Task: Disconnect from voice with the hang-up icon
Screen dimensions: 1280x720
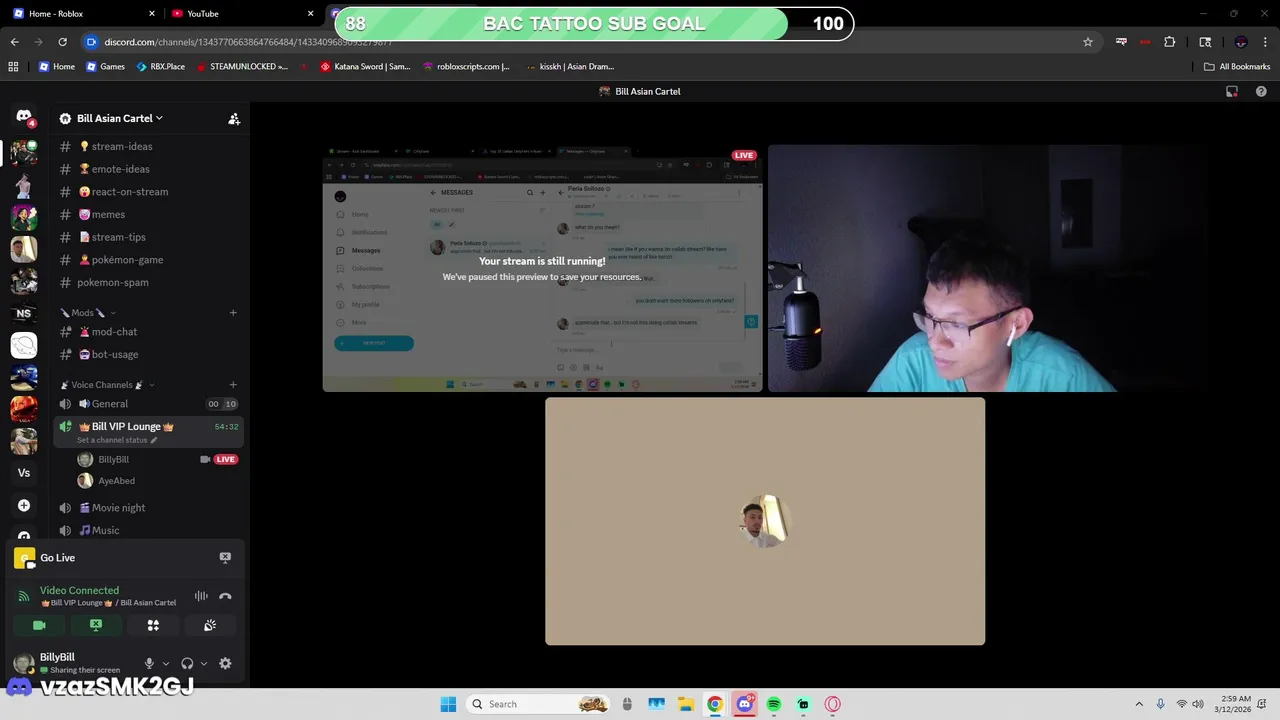Action: pos(225,596)
